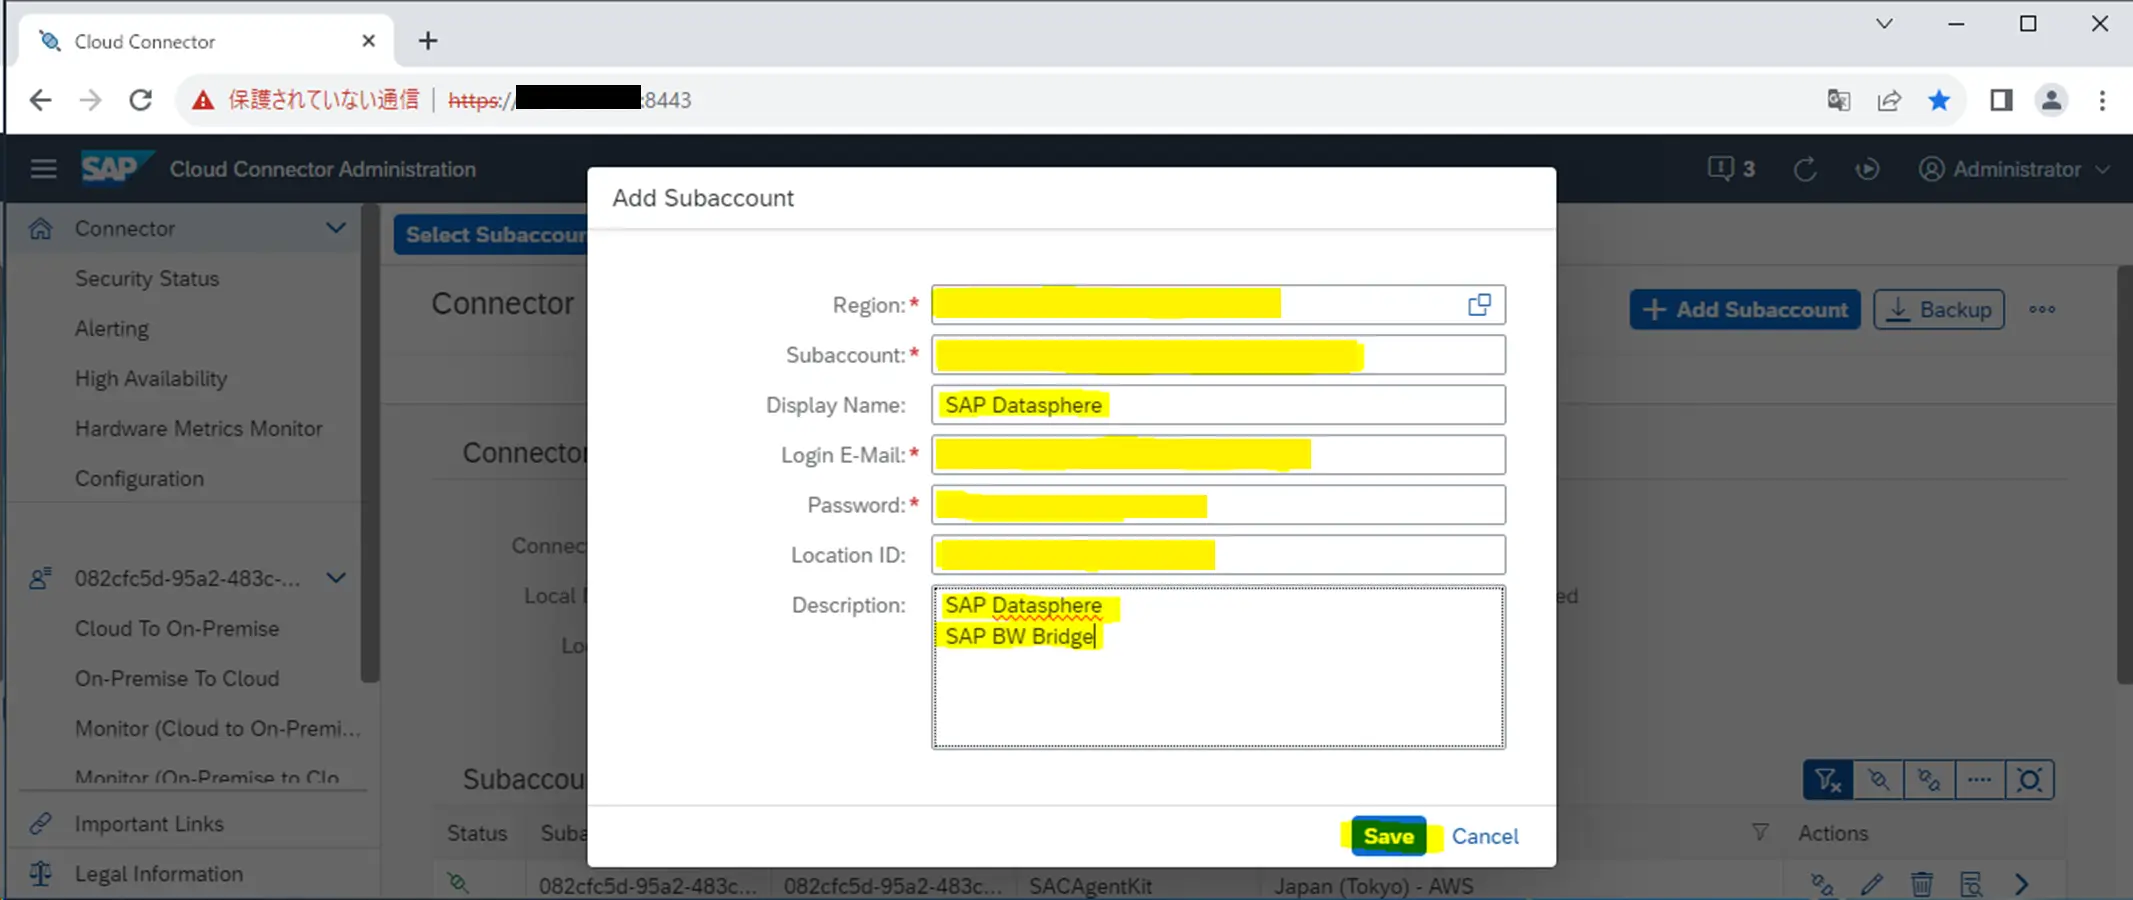The width and height of the screenshot is (2133, 900).
Task: Click the disconnect icon in the subaccount toolbar
Action: (1879, 780)
